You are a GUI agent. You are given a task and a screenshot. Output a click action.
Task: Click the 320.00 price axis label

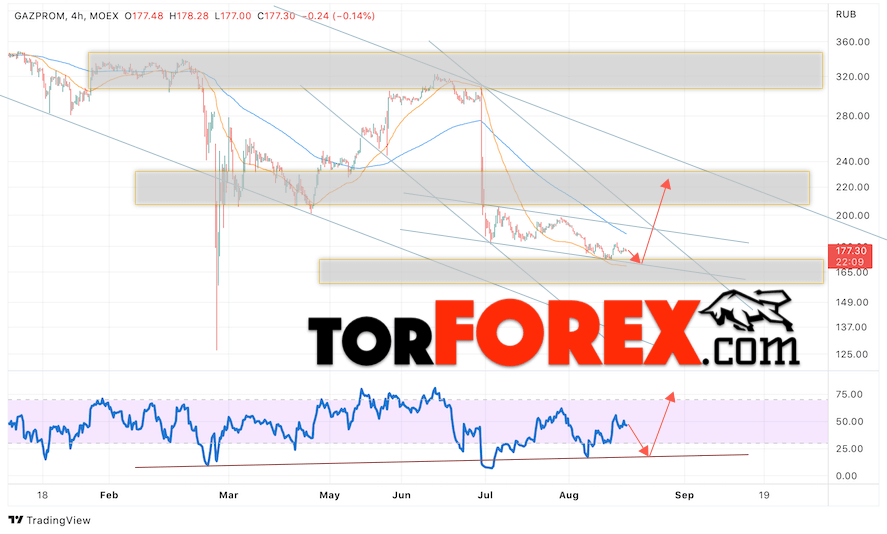coord(852,77)
